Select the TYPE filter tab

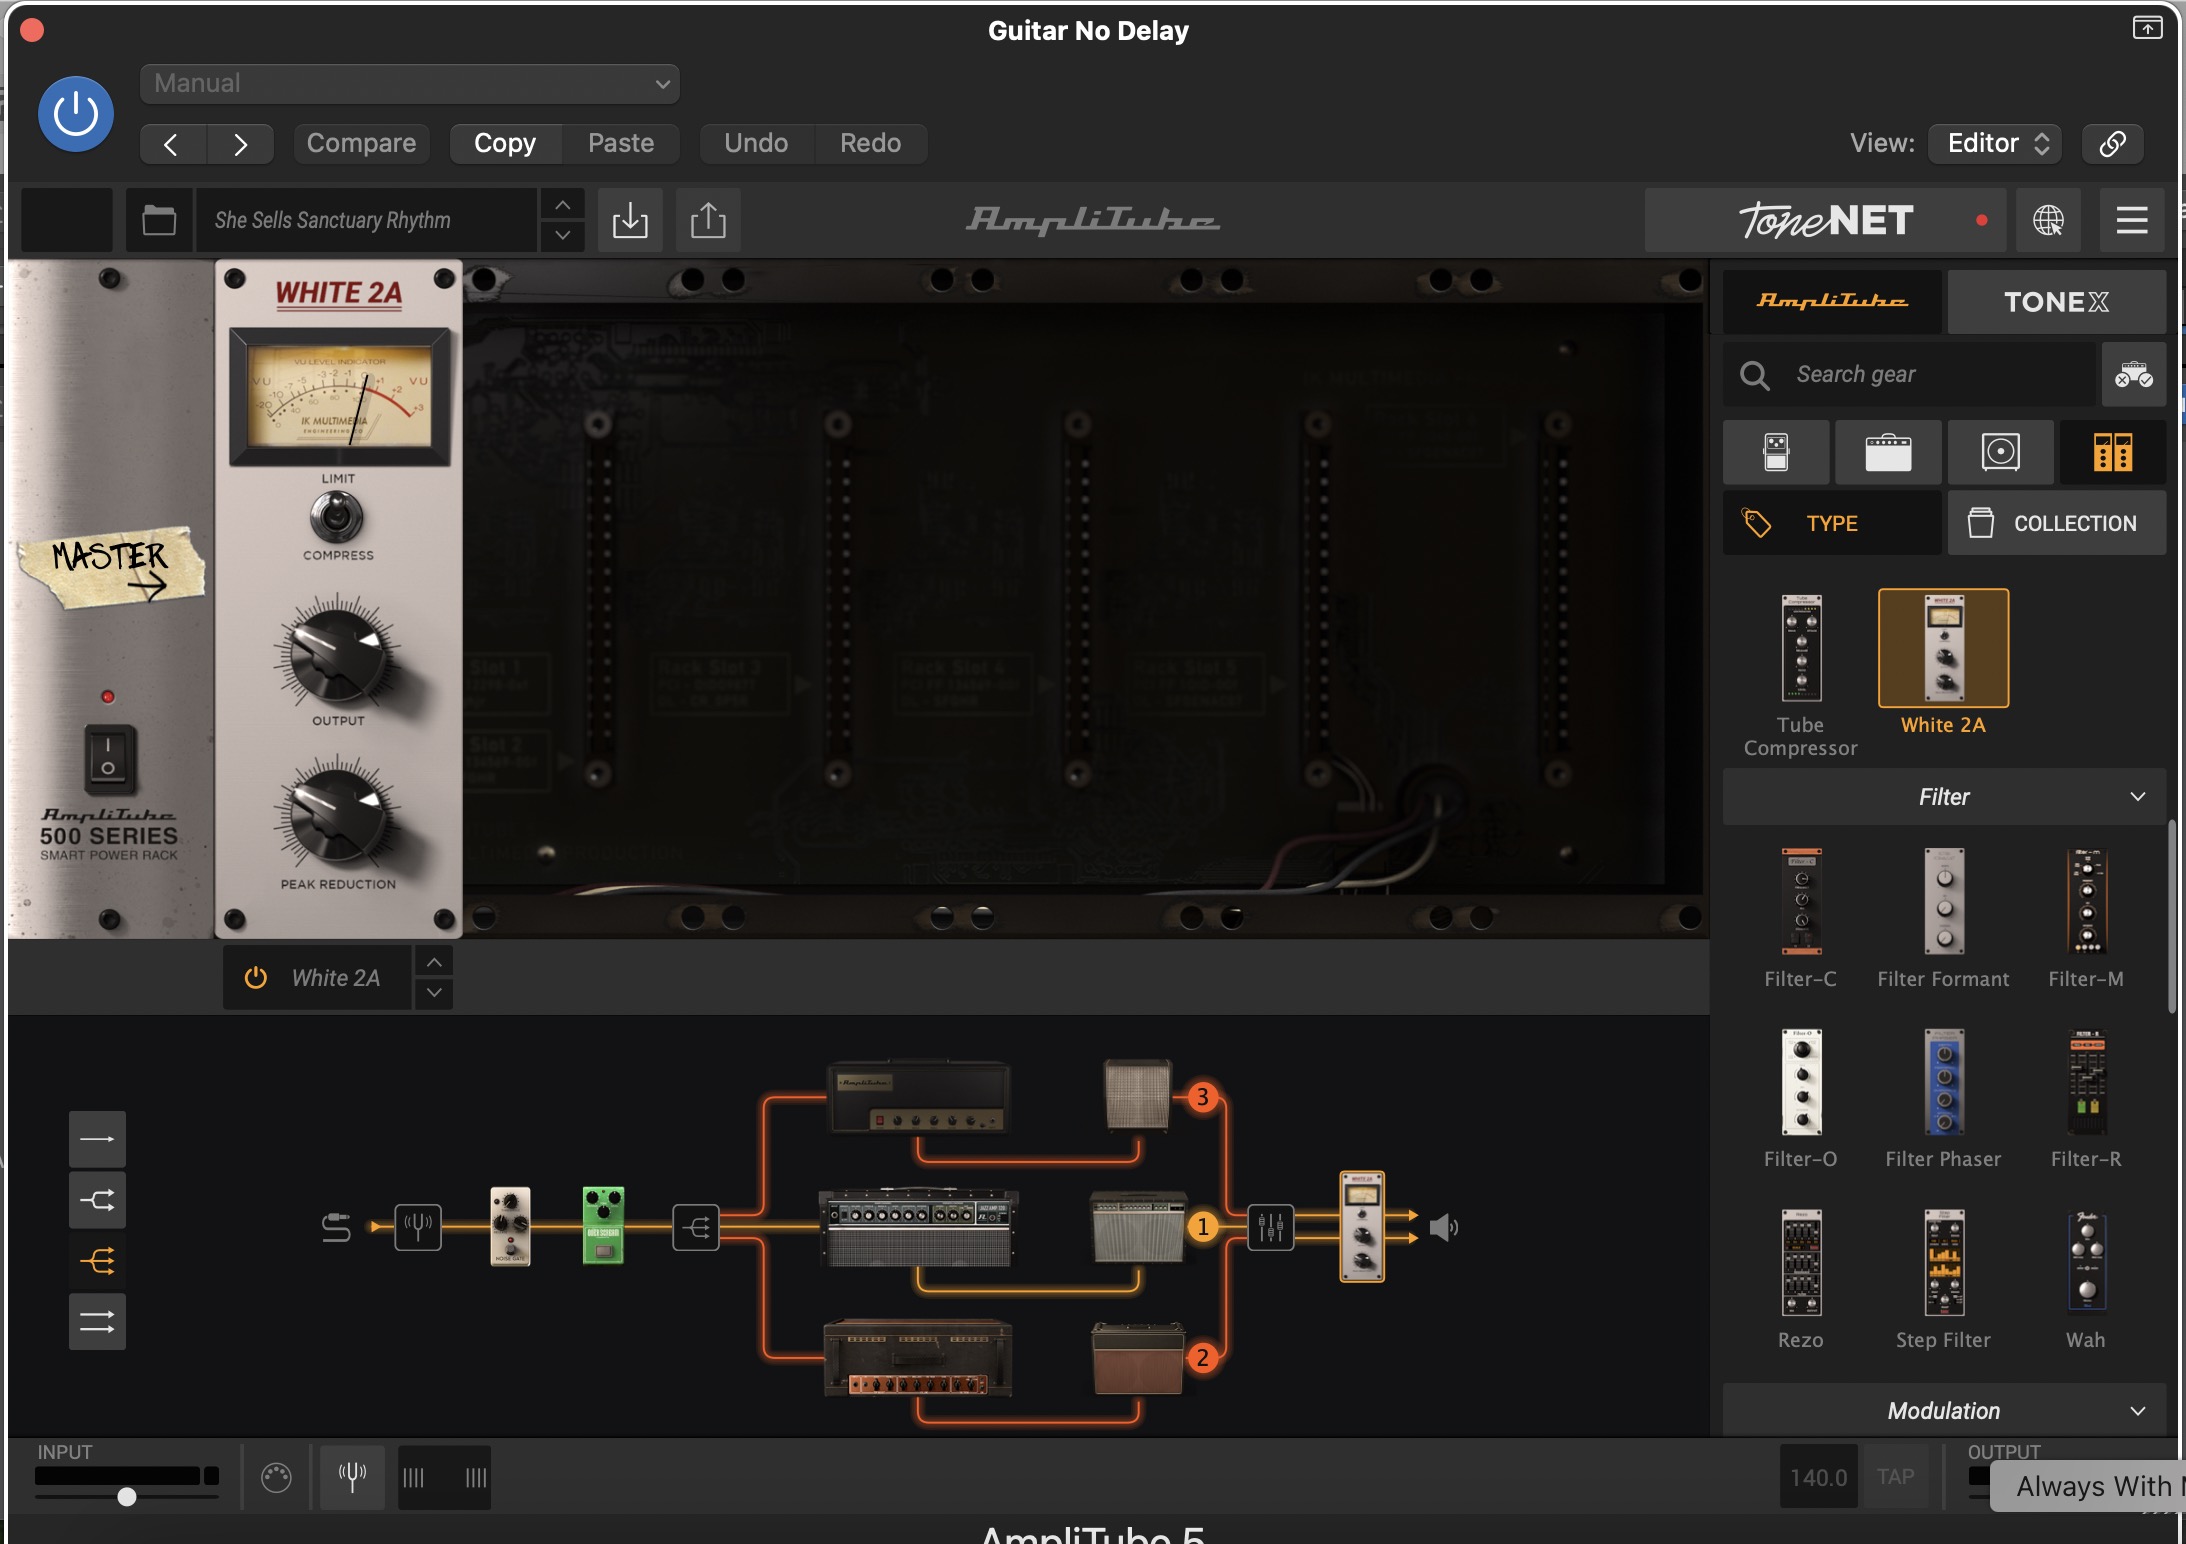tap(1832, 523)
